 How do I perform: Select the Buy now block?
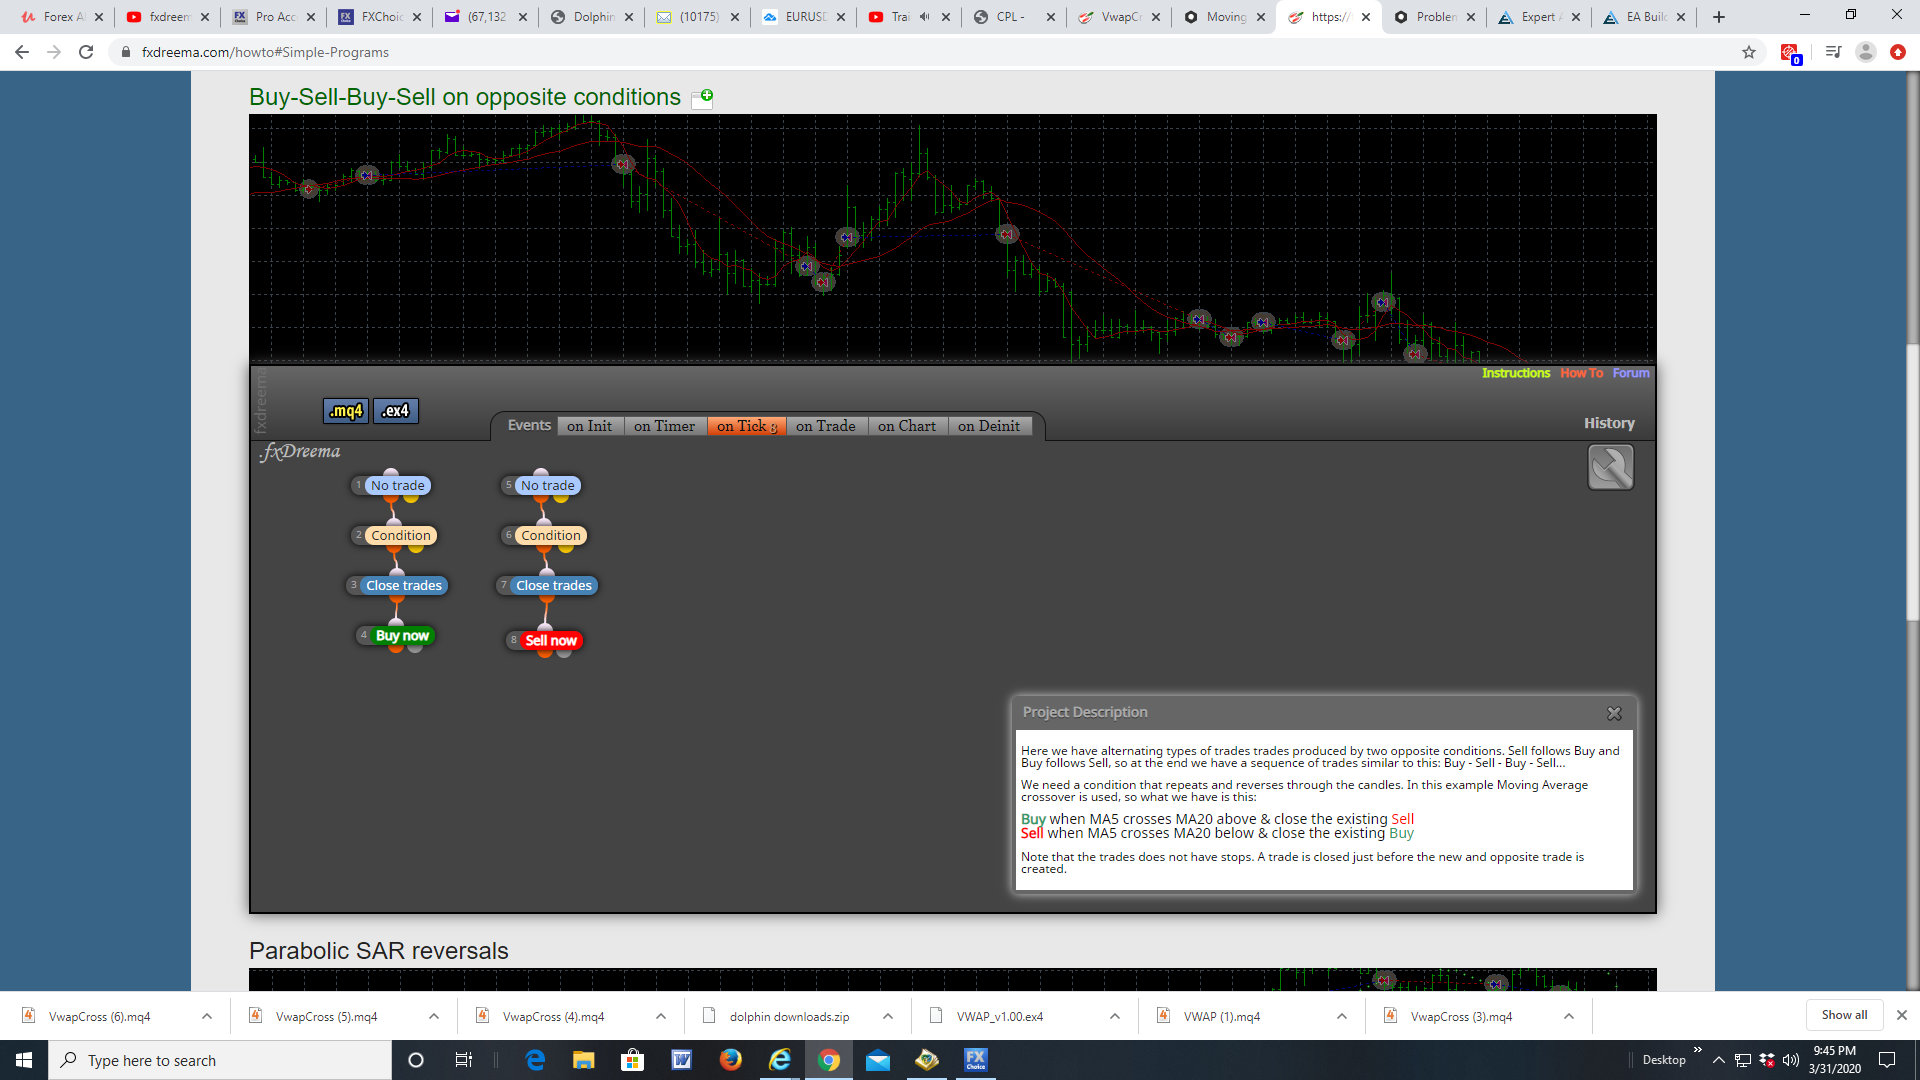coord(402,636)
